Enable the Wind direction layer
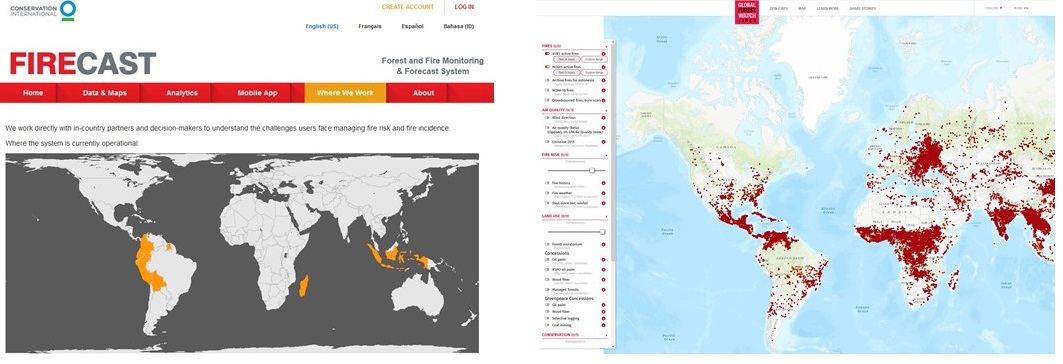Viewport: 1063px width, 364px height. click(x=547, y=117)
